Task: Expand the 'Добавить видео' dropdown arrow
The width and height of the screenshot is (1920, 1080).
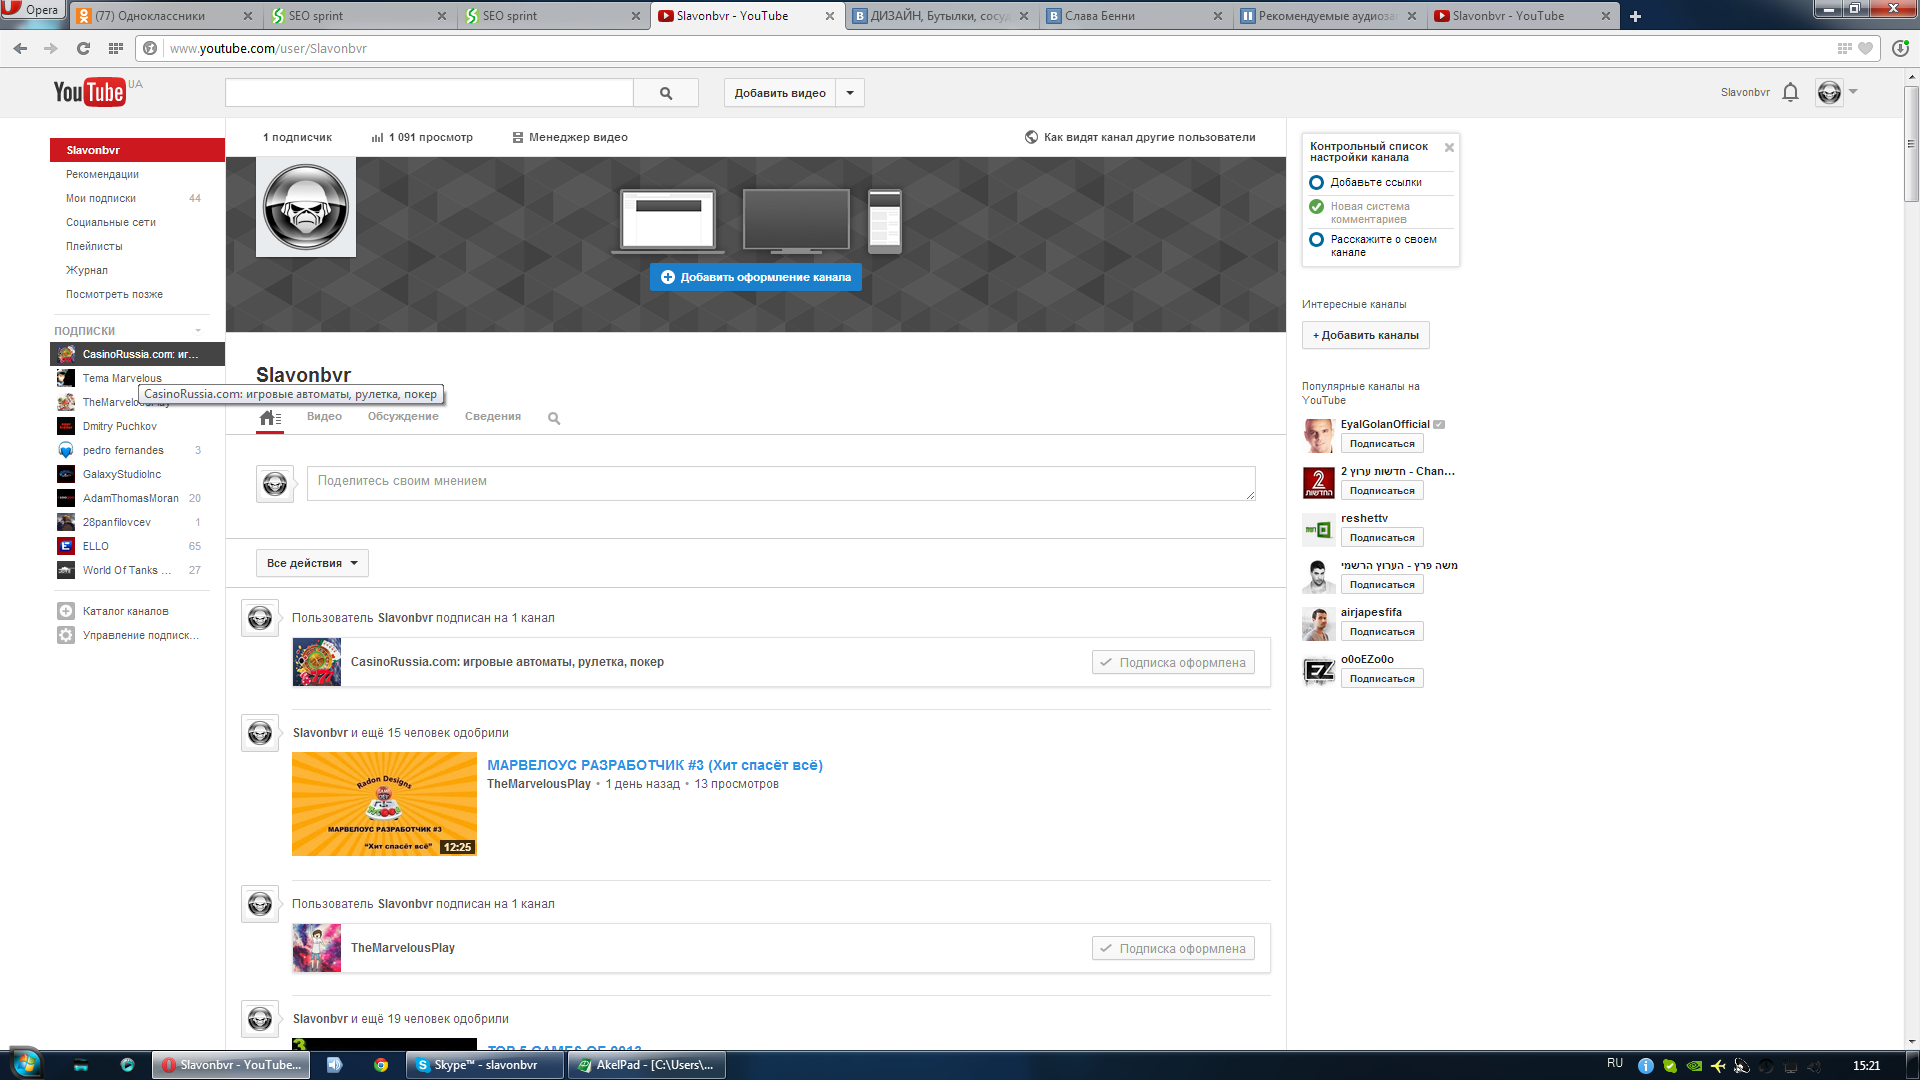Action: click(850, 93)
